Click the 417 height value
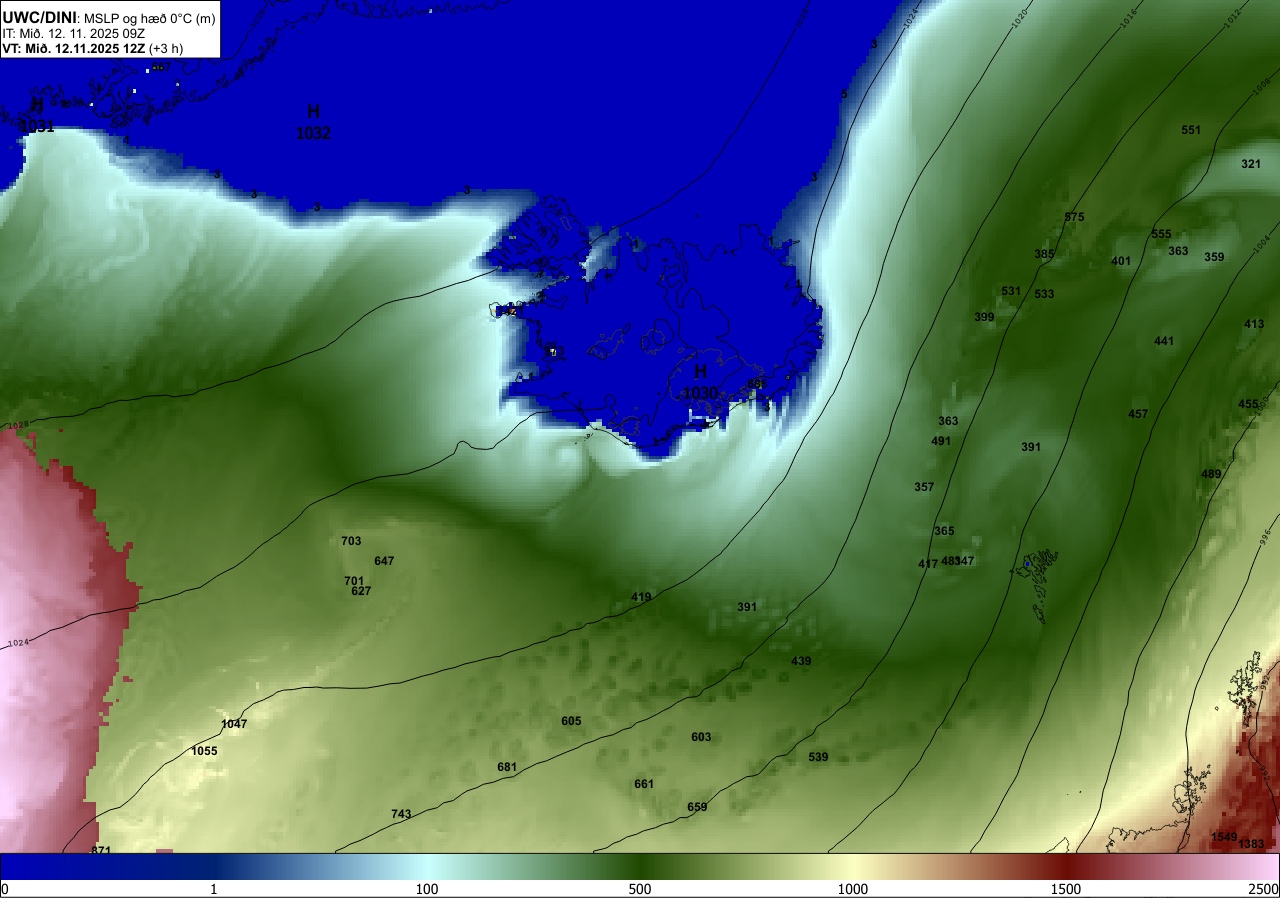This screenshot has height=898, width=1280. click(x=928, y=564)
